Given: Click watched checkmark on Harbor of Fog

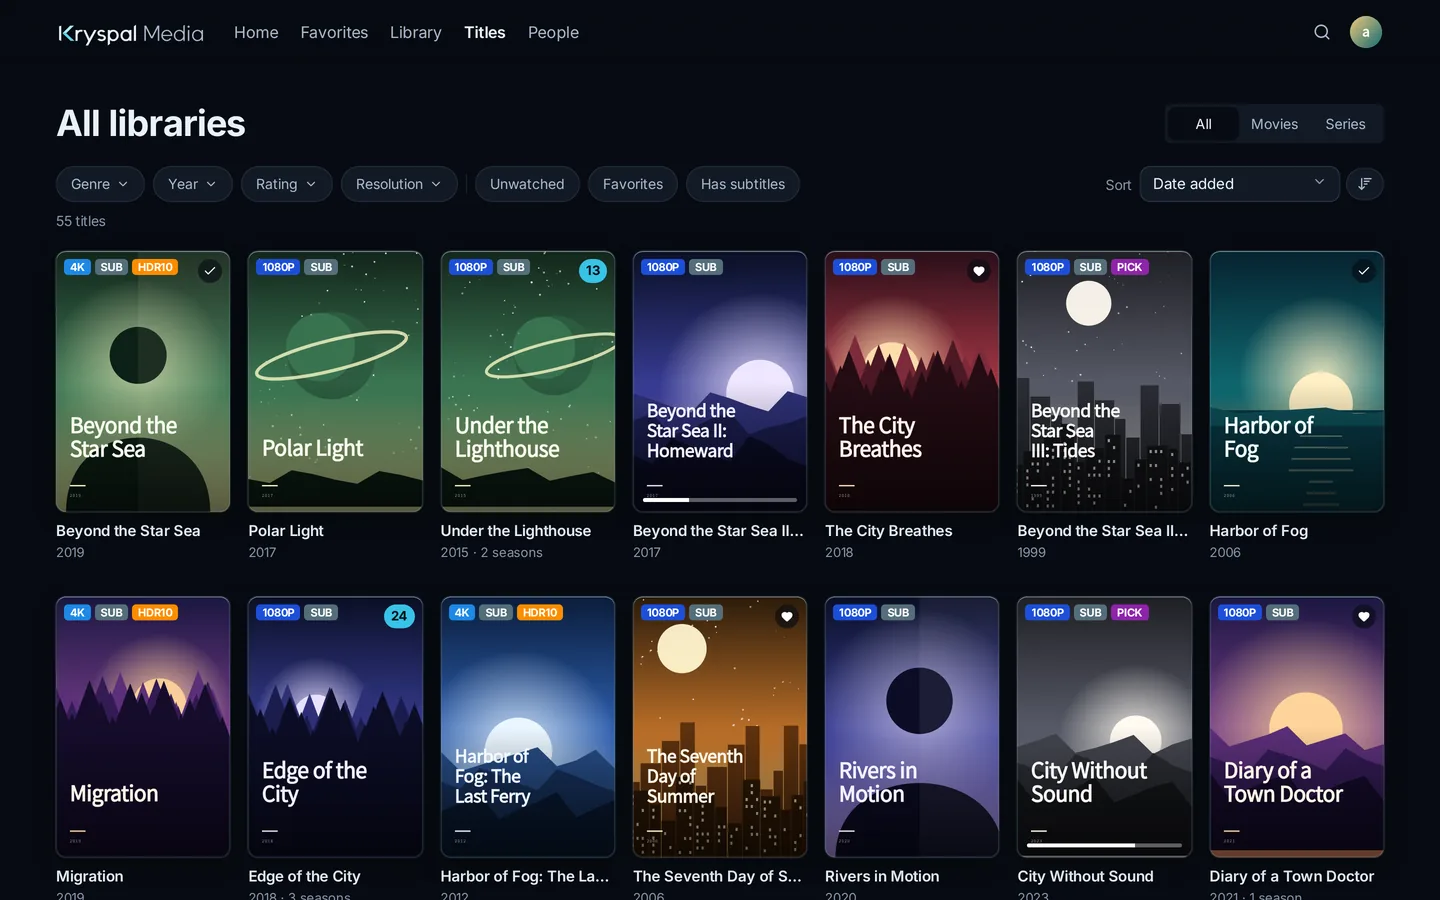Looking at the screenshot, I should [x=1363, y=271].
